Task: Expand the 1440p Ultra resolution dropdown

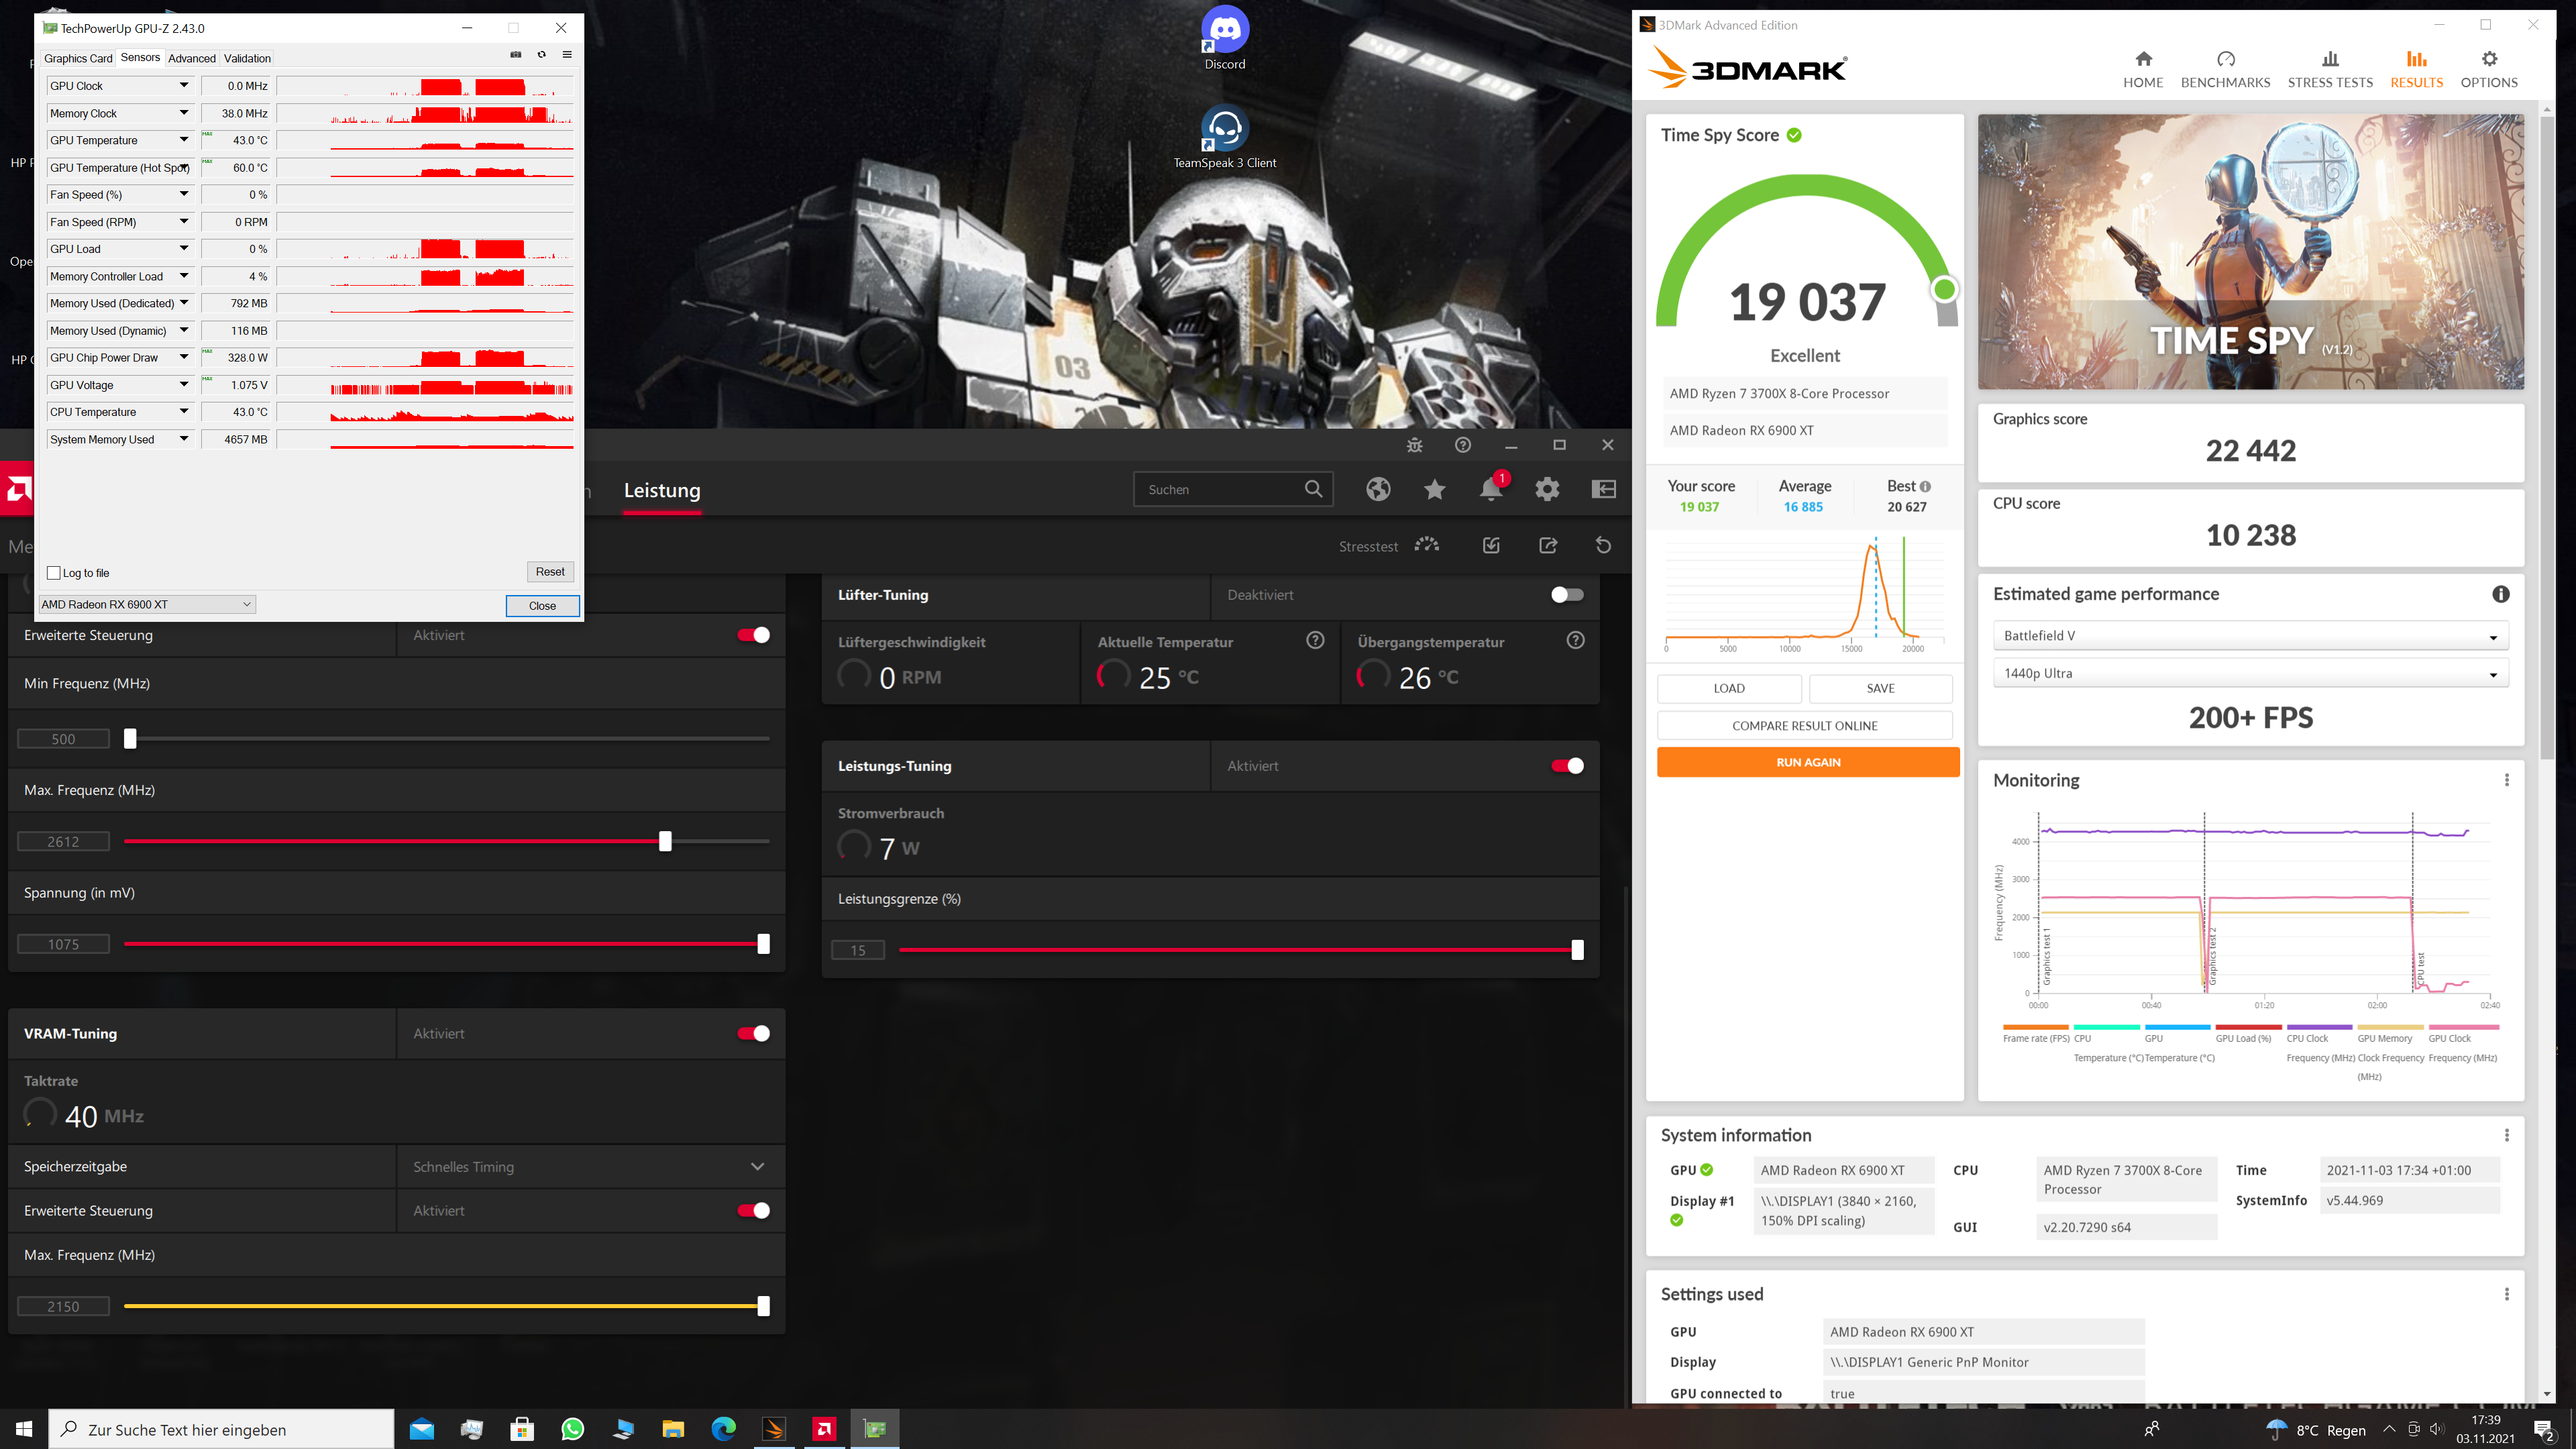Action: point(2249,674)
